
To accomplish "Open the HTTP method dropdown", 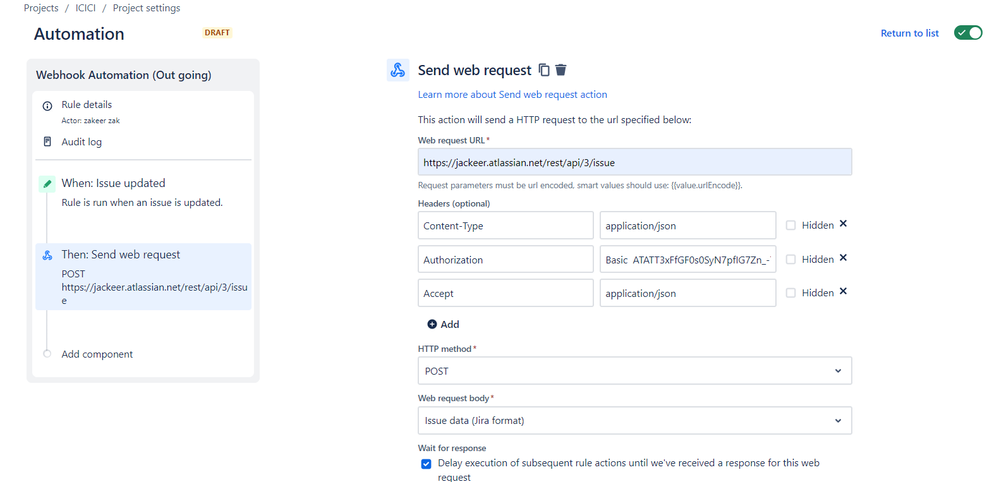I will click(635, 371).
